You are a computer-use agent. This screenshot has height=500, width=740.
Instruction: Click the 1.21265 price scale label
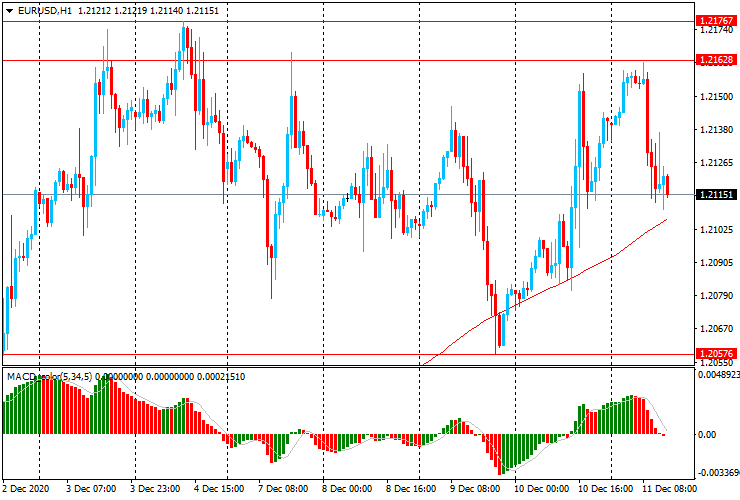(x=716, y=163)
